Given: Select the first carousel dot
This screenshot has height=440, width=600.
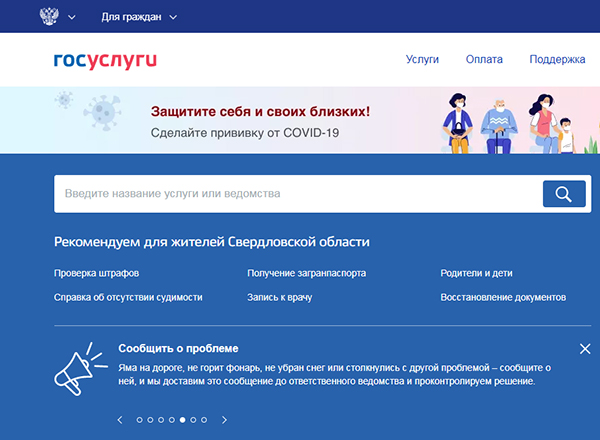Looking at the screenshot, I should pos(140,420).
